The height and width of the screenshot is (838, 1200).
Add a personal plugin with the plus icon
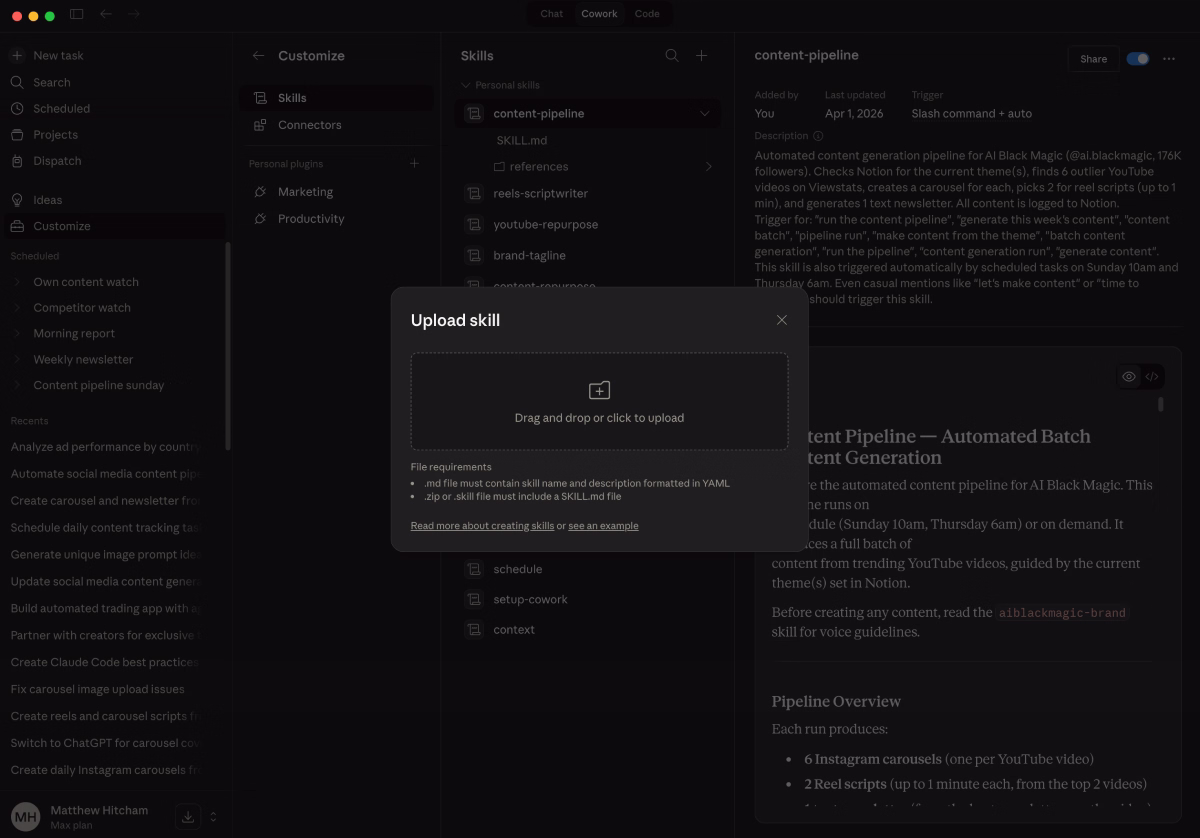(414, 163)
